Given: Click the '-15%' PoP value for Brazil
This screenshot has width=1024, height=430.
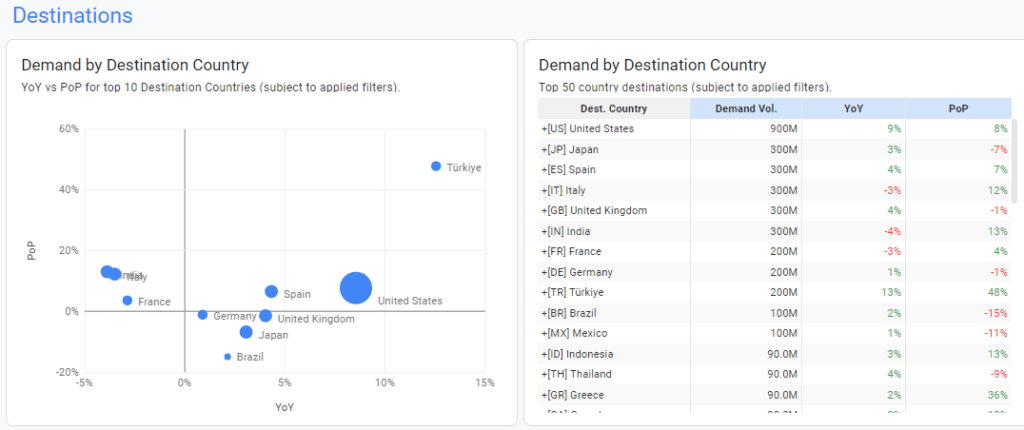Looking at the screenshot, I should pyautogui.click(x=997, y=313).
